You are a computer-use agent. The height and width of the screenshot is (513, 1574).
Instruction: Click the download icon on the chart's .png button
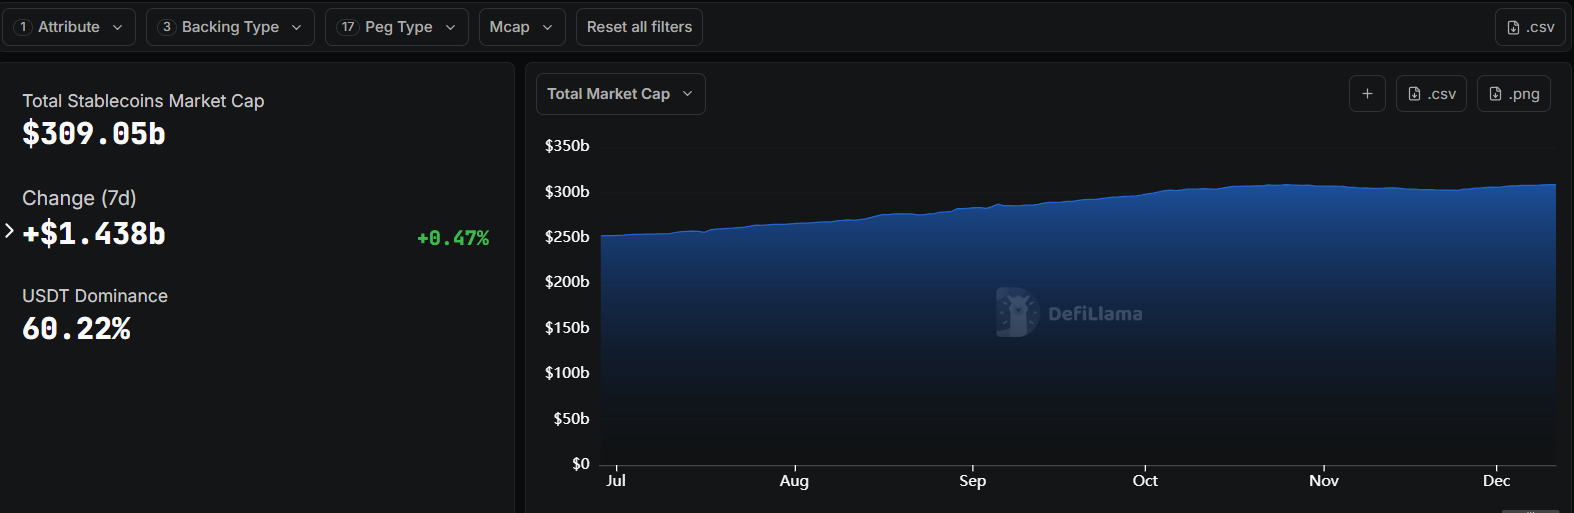[x=1495, y=94]
